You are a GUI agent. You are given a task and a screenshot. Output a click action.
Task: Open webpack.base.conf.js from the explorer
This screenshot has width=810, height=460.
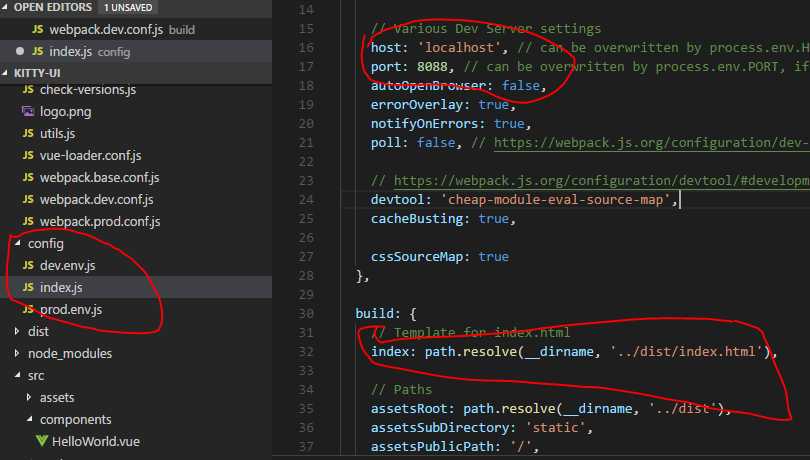(99, 178)
